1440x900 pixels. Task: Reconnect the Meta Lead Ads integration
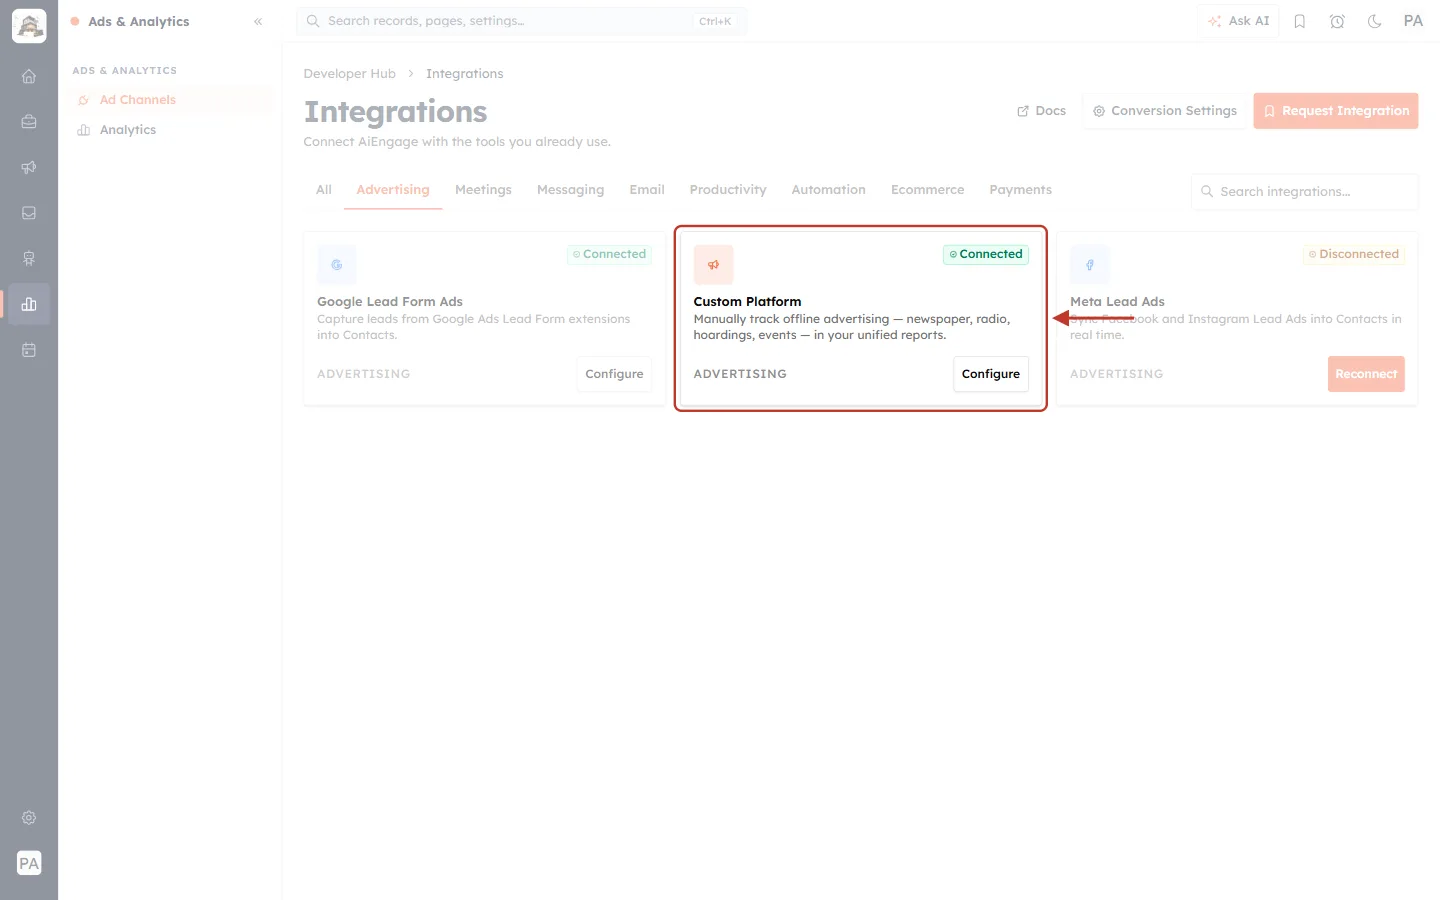pyautogui.click(x=1366, y=374)
